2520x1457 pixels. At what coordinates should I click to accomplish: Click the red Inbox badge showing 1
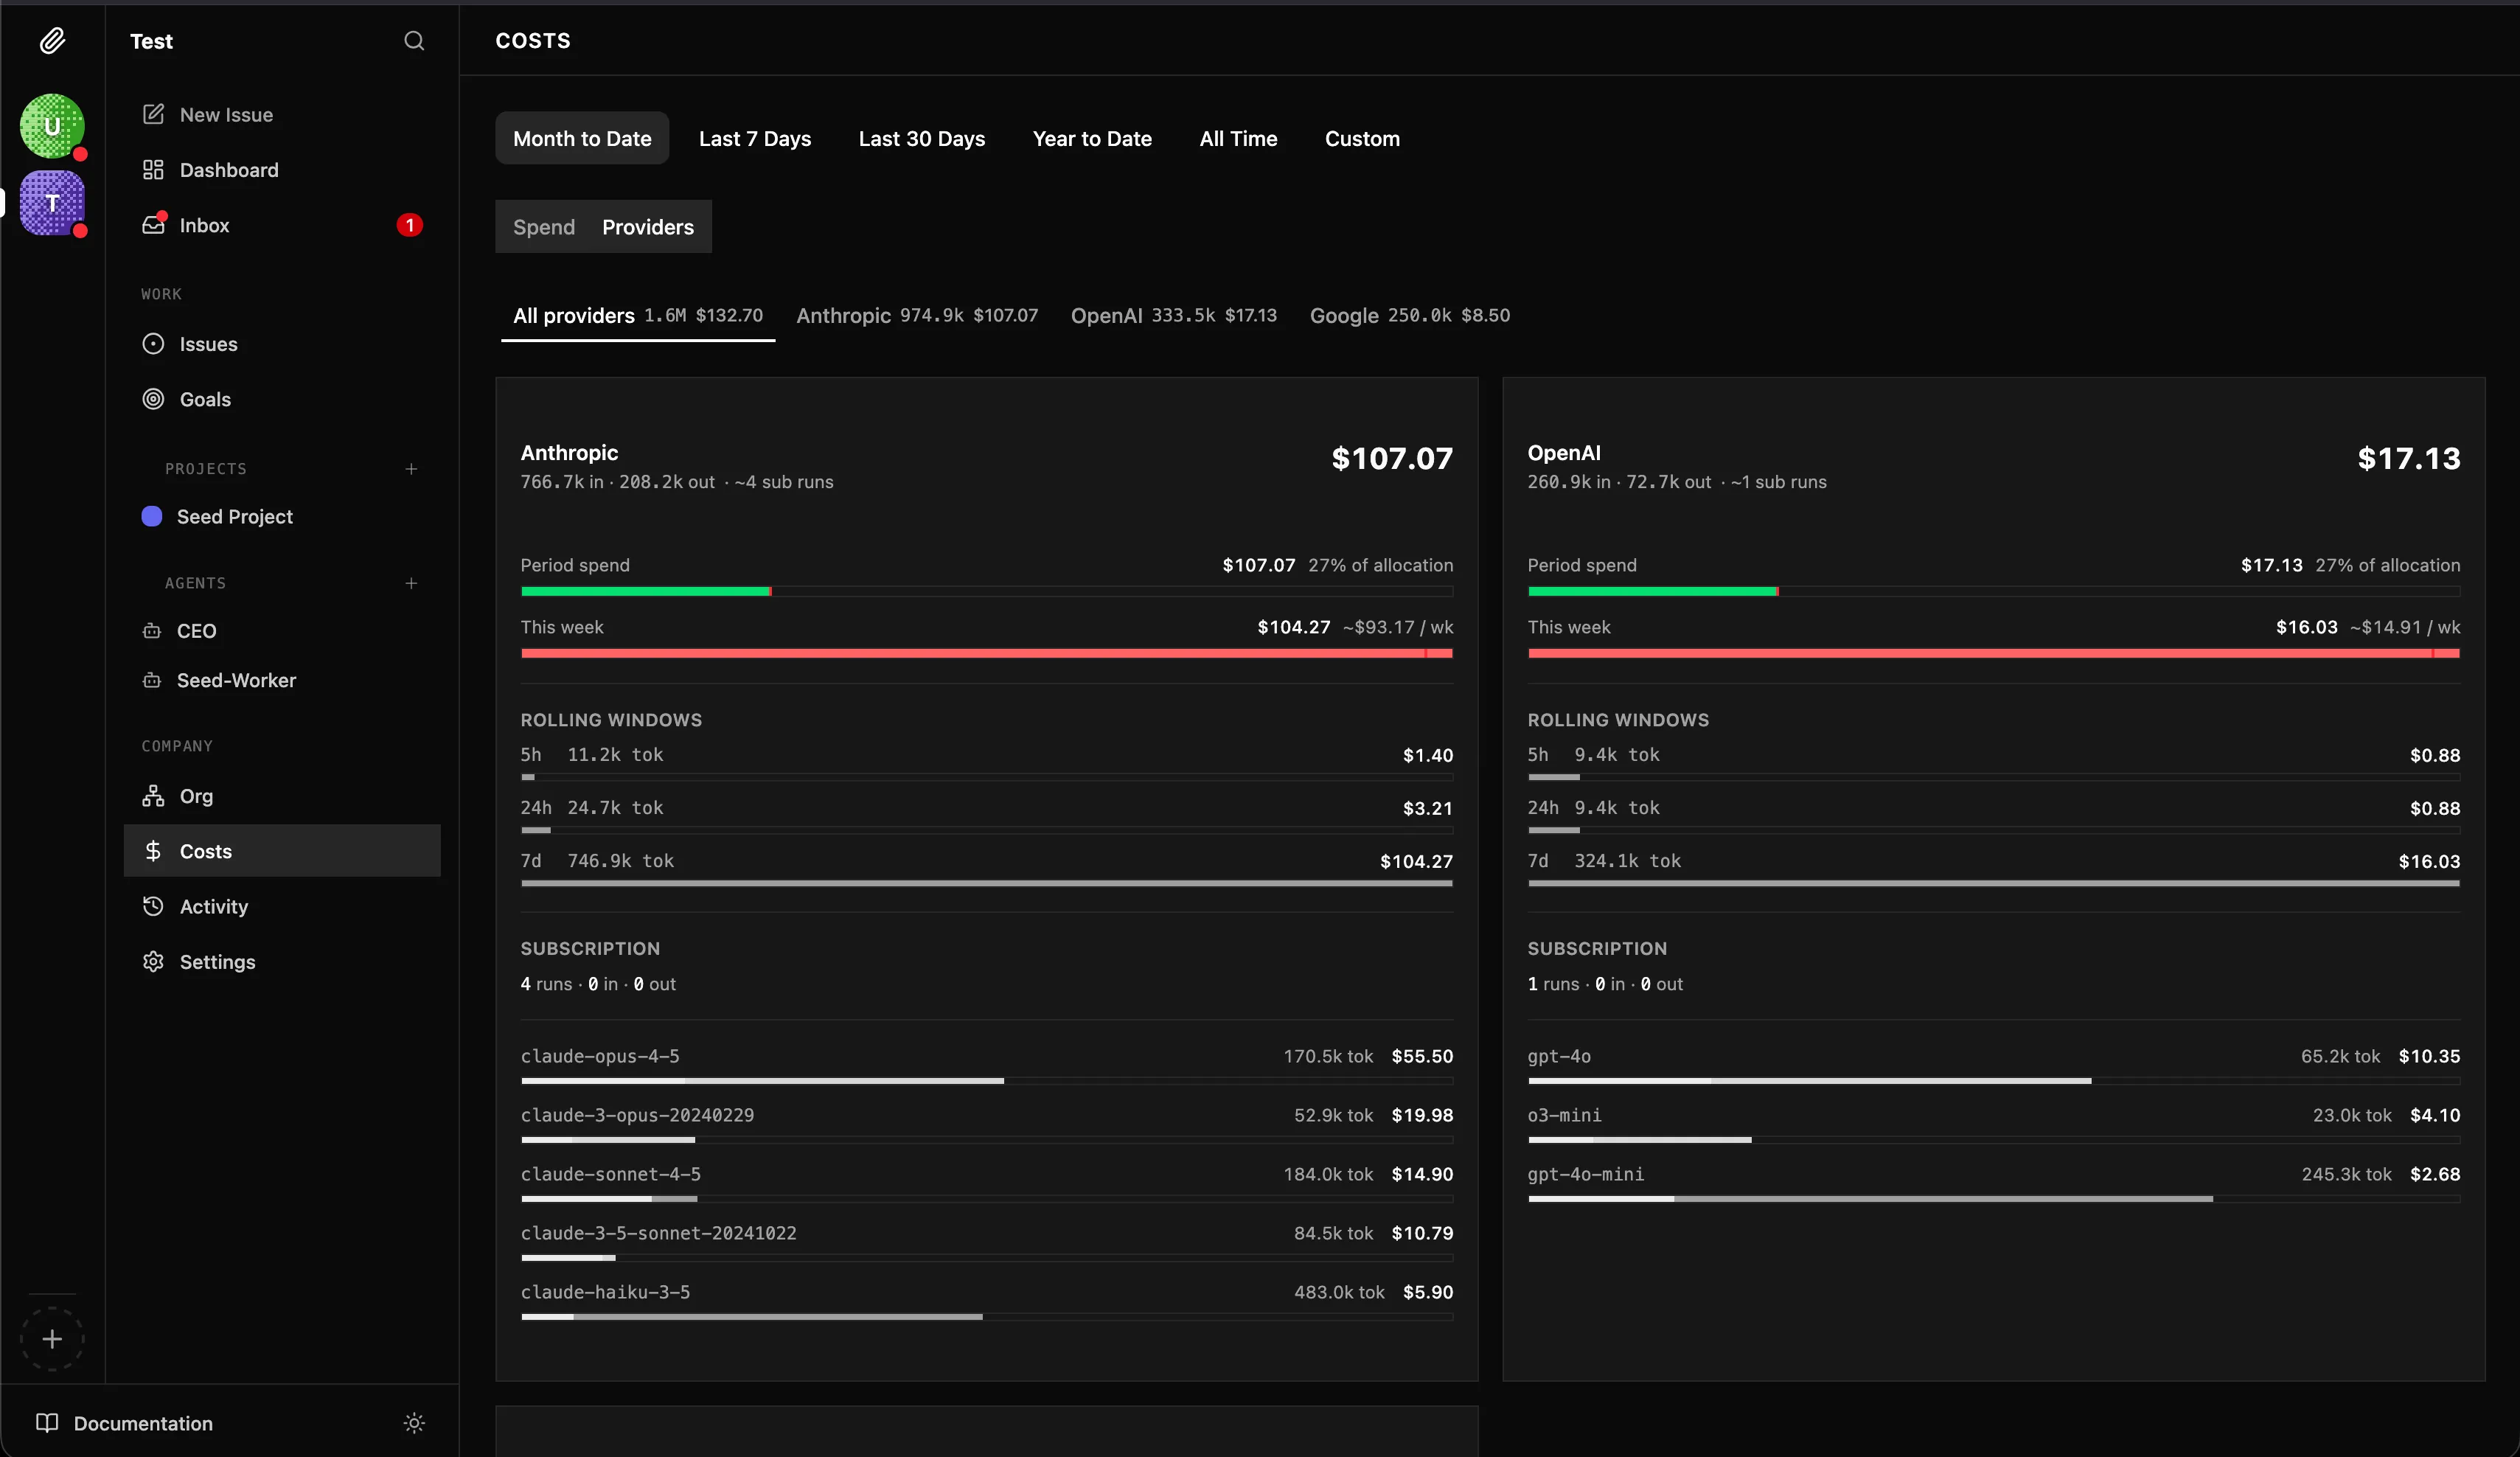(x=409, y=225)
